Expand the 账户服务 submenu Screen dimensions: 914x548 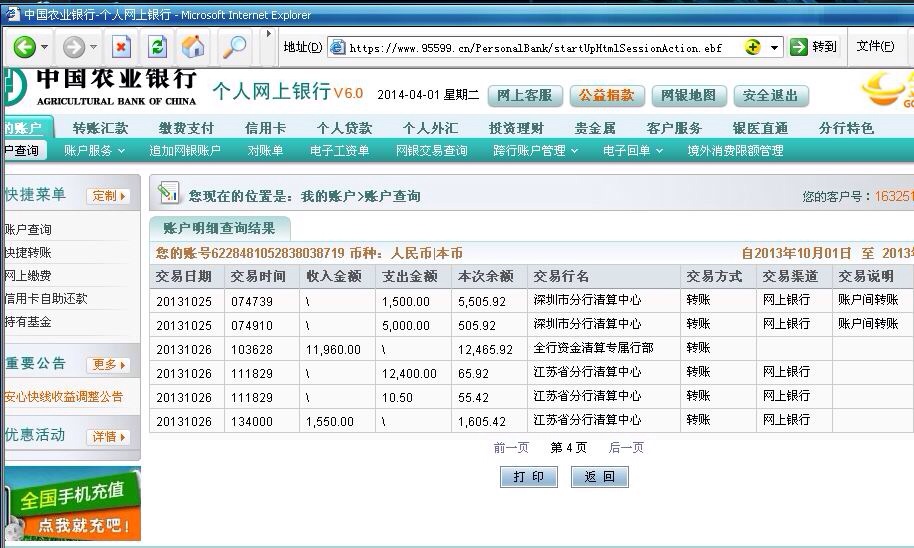pos(95,151)
